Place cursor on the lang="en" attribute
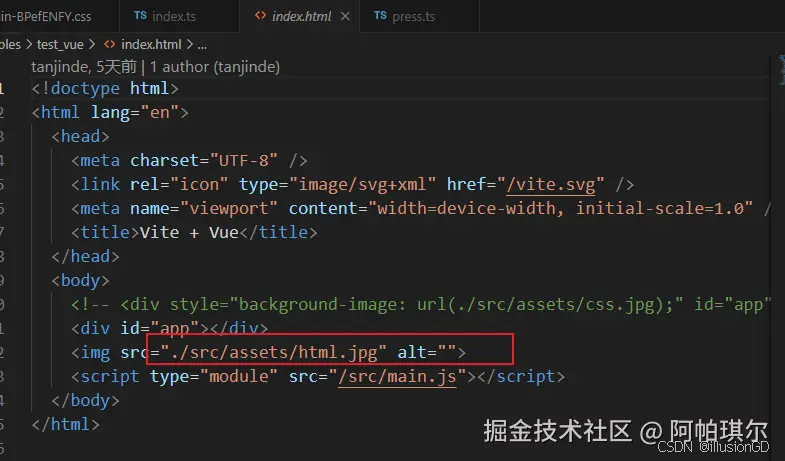Image resolution: width=785 pixels, height=461 pixels. [x=135, y=112]
